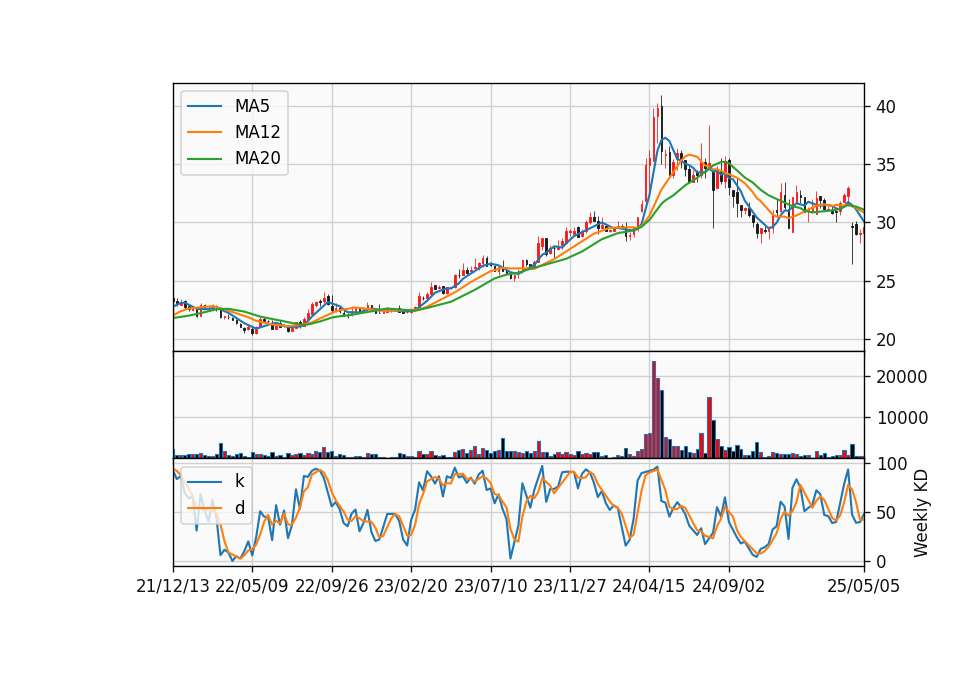Image resolution: width=960 pixels, height=690 pixels.
Task: Click the 23/02/20 date axis label
Action: click(411, 586)
